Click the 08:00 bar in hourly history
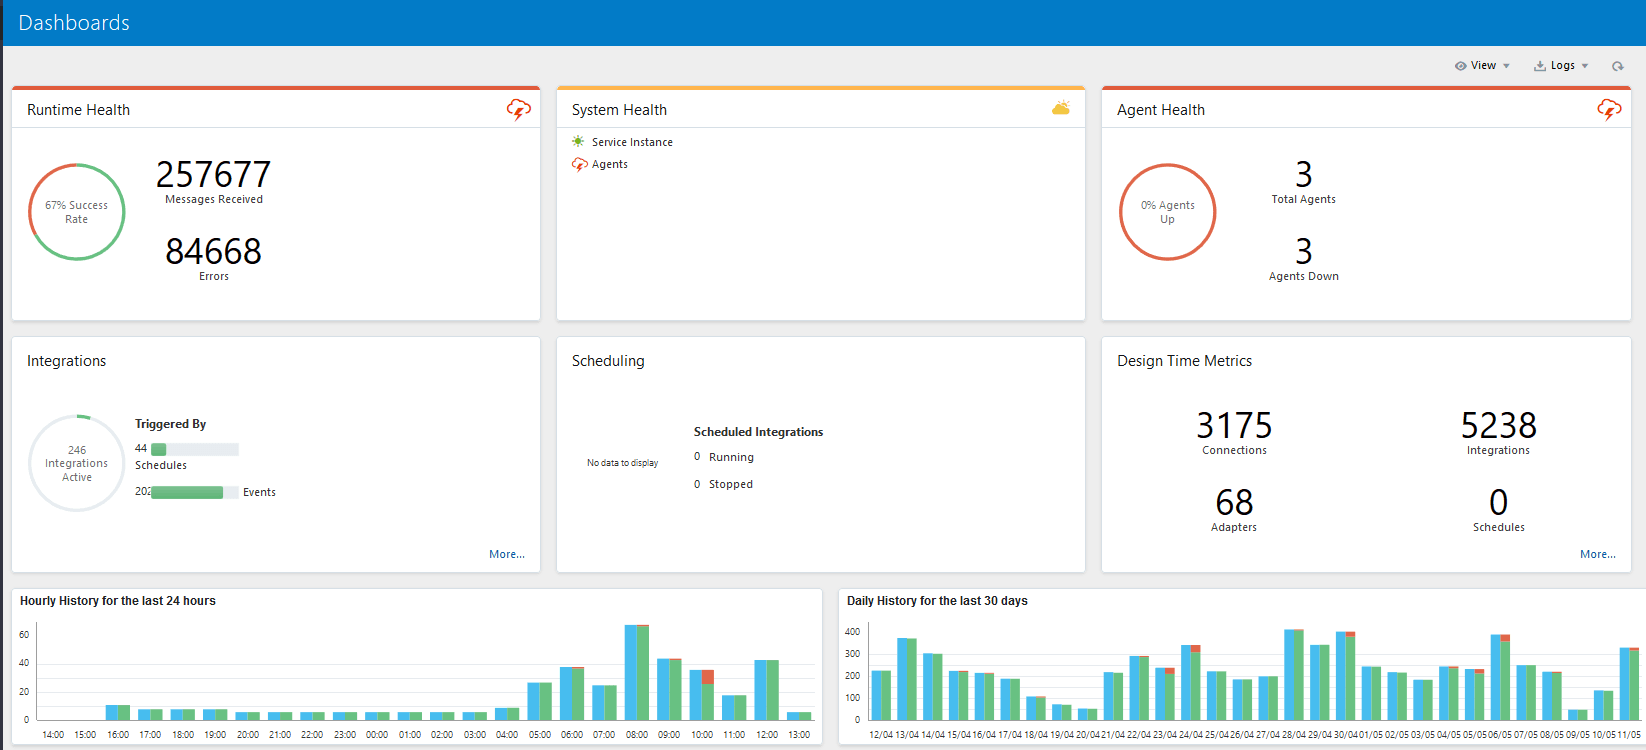Viewport: 1646px width, 750px height. coord(637,672)
